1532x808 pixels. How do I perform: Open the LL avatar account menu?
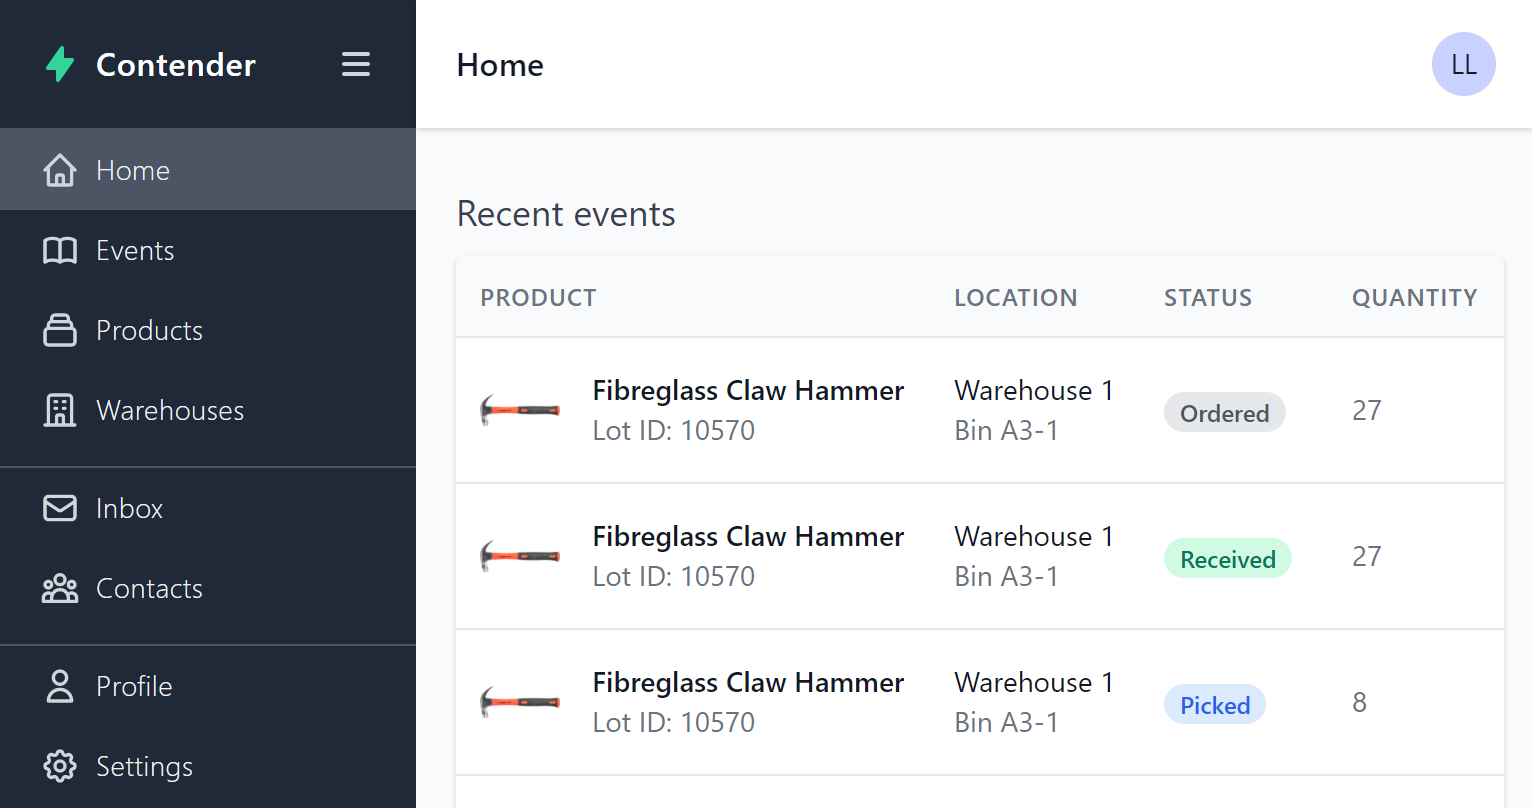click(x=1463, y=63)
